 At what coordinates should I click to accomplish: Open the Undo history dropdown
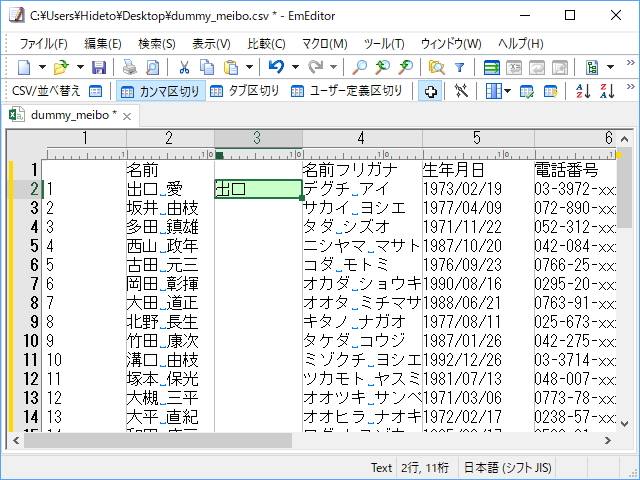pyautogui.click(x=295, y=67)
